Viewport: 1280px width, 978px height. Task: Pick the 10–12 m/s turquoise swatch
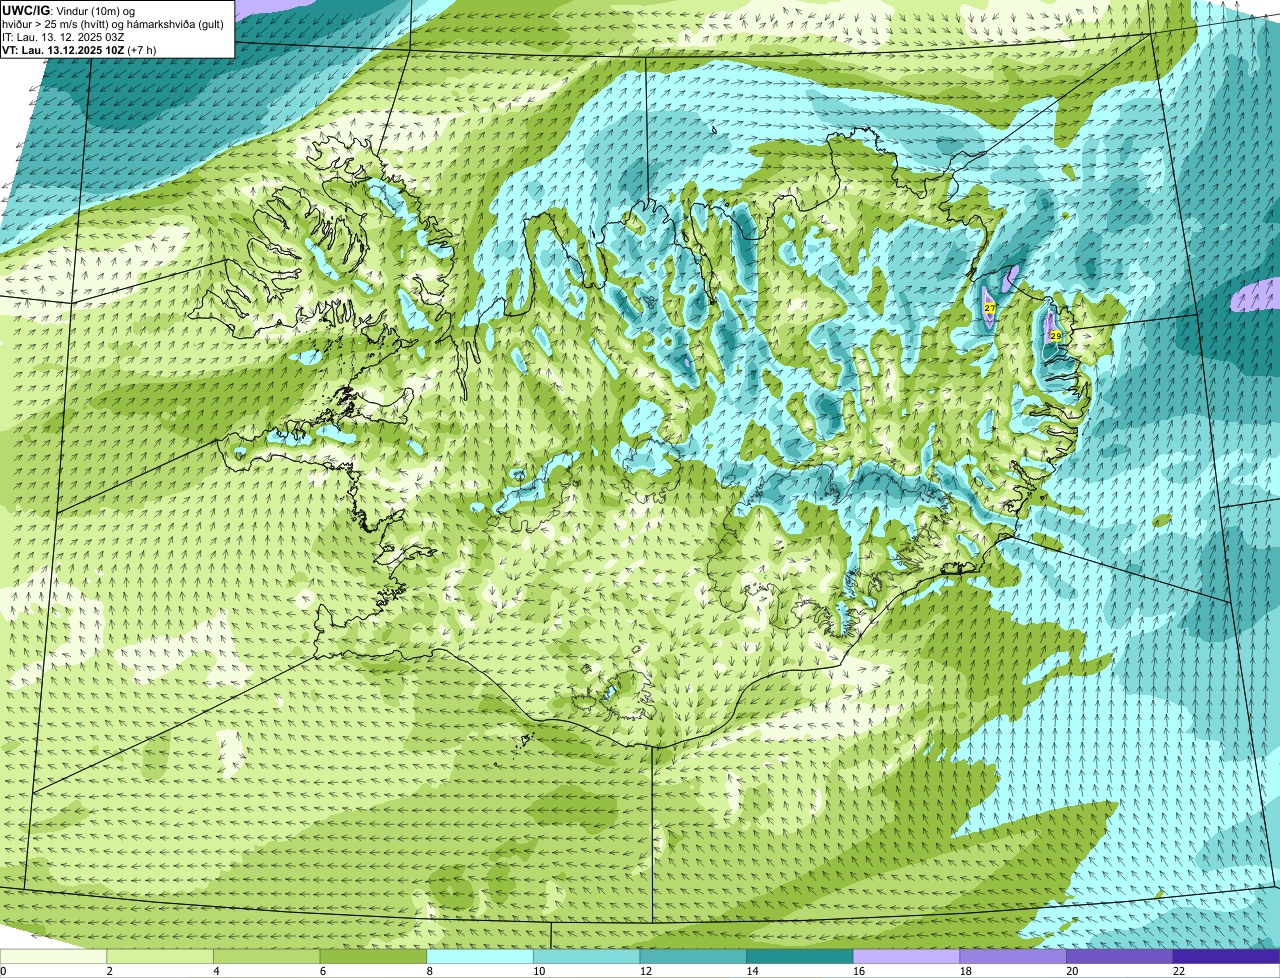point(587,956)
